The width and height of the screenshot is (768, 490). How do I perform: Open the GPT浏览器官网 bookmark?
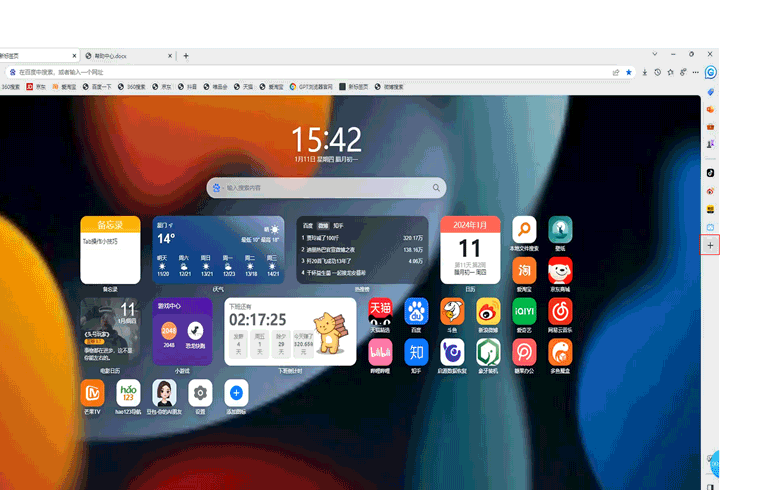tap(311, 87)
